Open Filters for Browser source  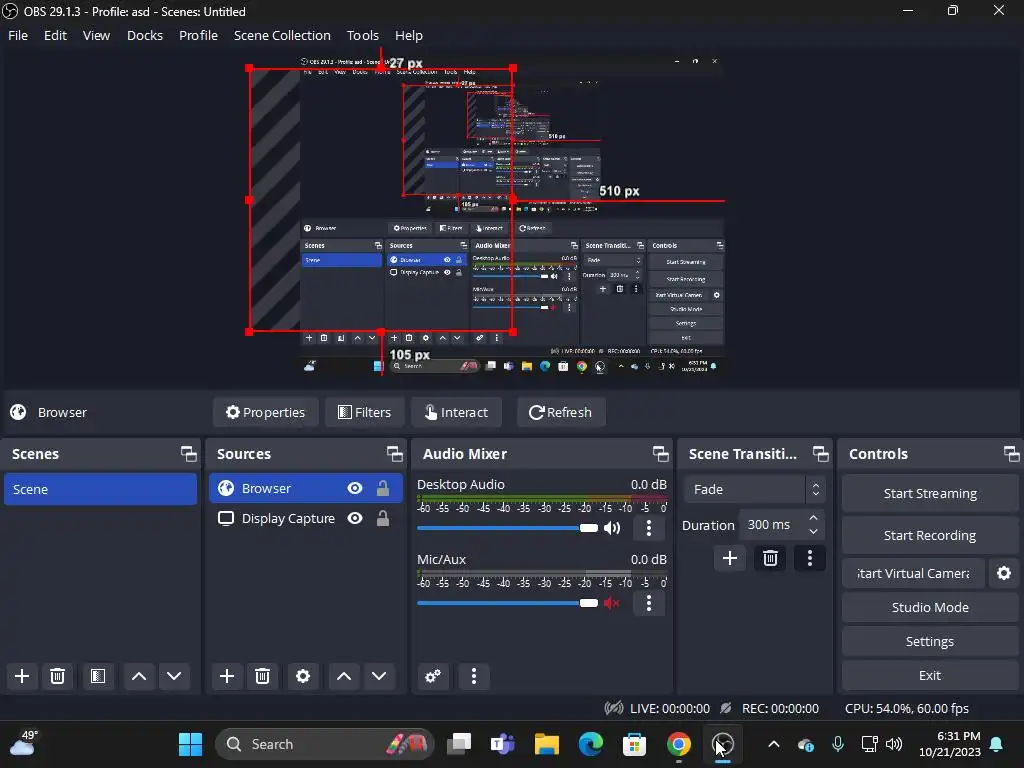(364, 412)
